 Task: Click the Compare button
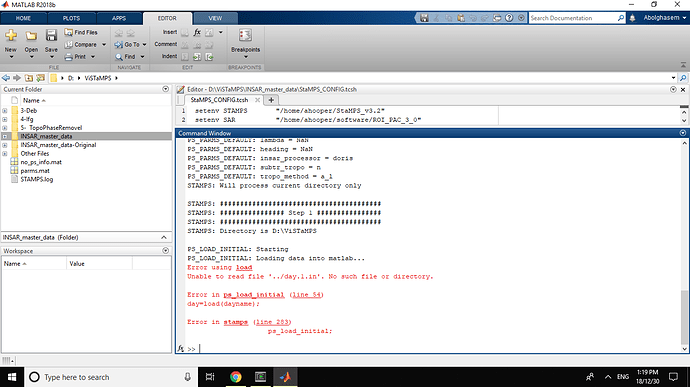pos(81,44)
